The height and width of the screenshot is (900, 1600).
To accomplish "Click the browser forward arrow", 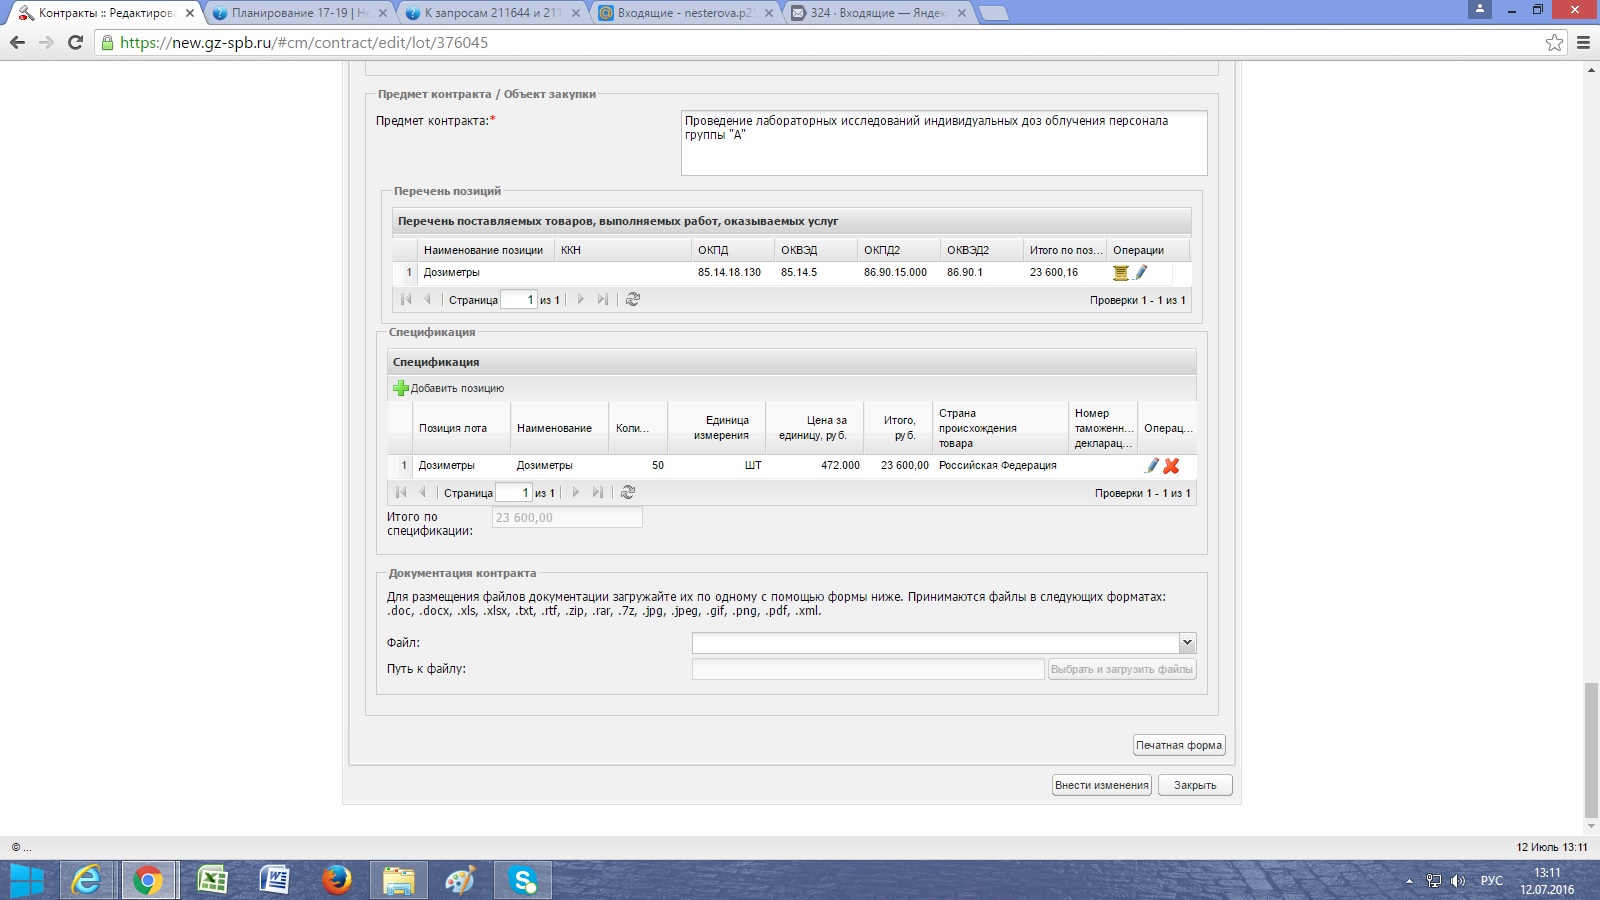I will [x=46, y=43].
